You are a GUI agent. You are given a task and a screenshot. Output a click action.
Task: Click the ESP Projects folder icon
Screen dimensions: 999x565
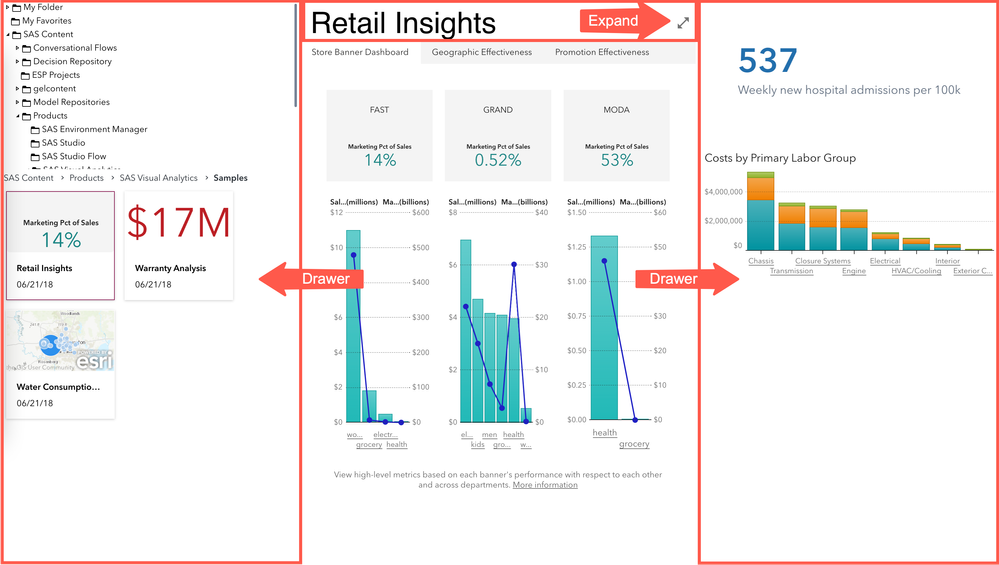tap(26, 75)
